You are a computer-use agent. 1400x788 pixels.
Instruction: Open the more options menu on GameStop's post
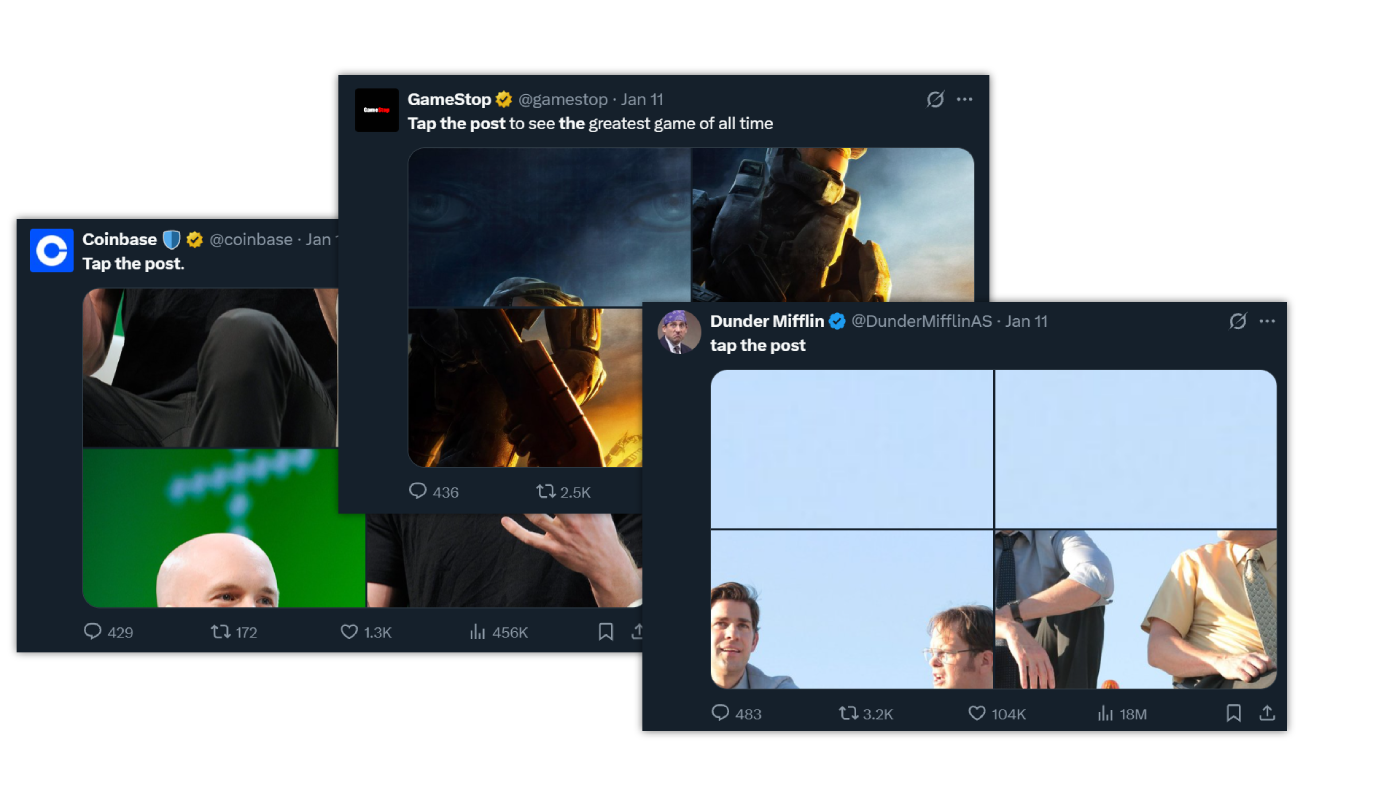pos(965,99)
